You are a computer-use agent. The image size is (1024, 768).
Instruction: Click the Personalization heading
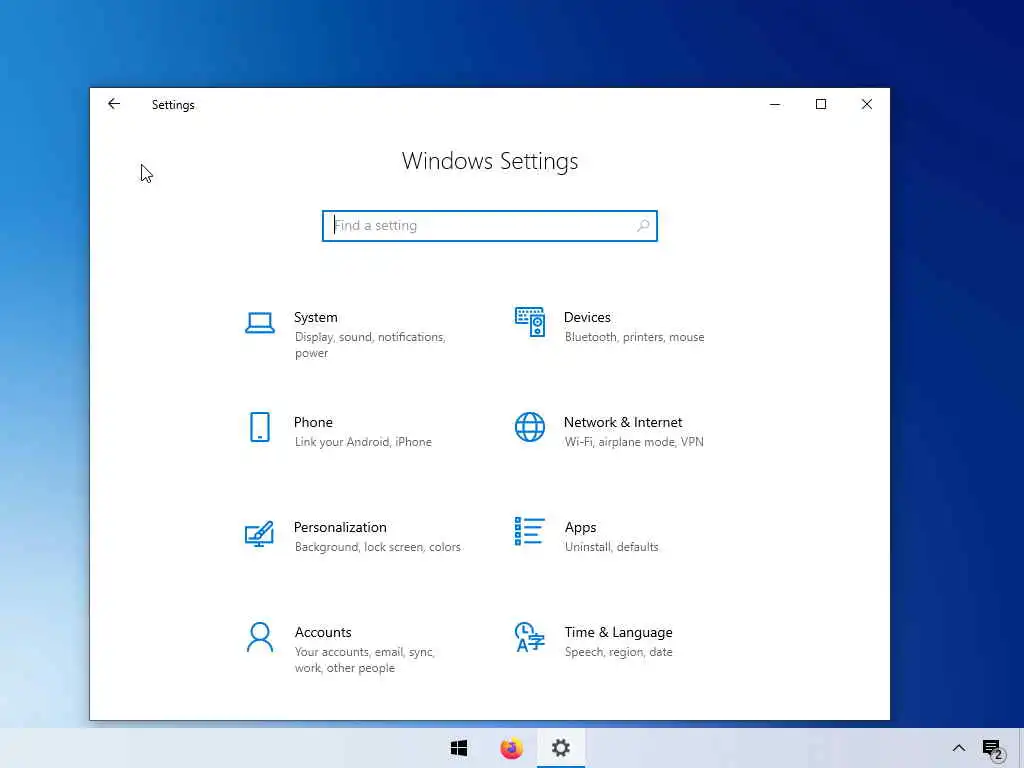pos(340,527)
